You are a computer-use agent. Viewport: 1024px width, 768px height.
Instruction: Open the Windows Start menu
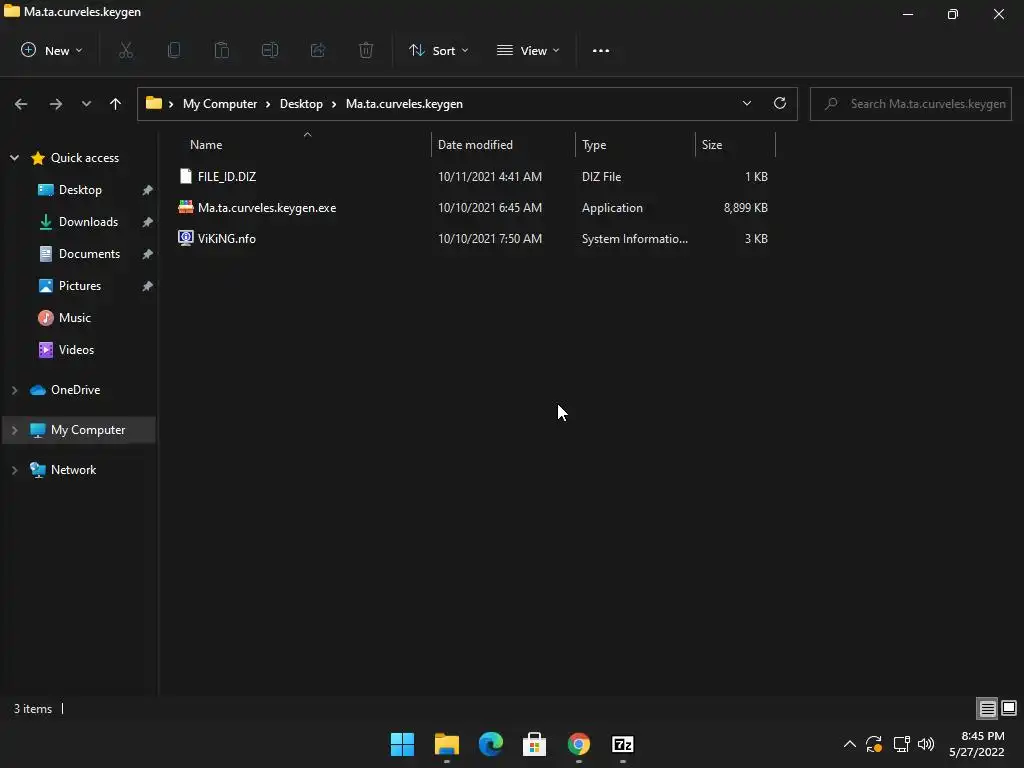[402, 744]
